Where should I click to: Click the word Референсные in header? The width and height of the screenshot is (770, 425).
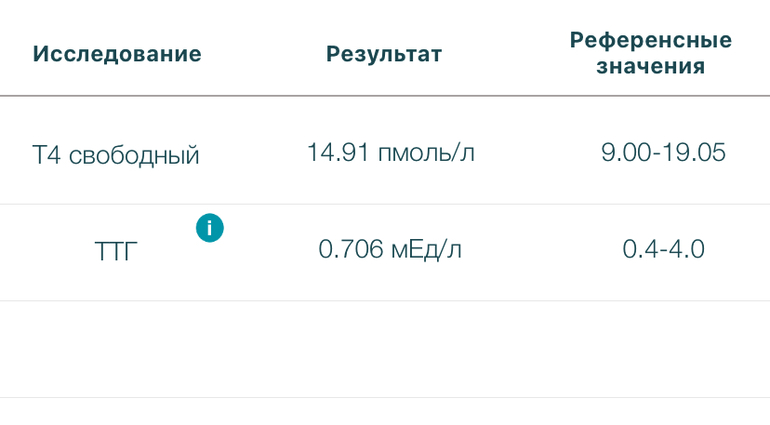pos(651,41)
